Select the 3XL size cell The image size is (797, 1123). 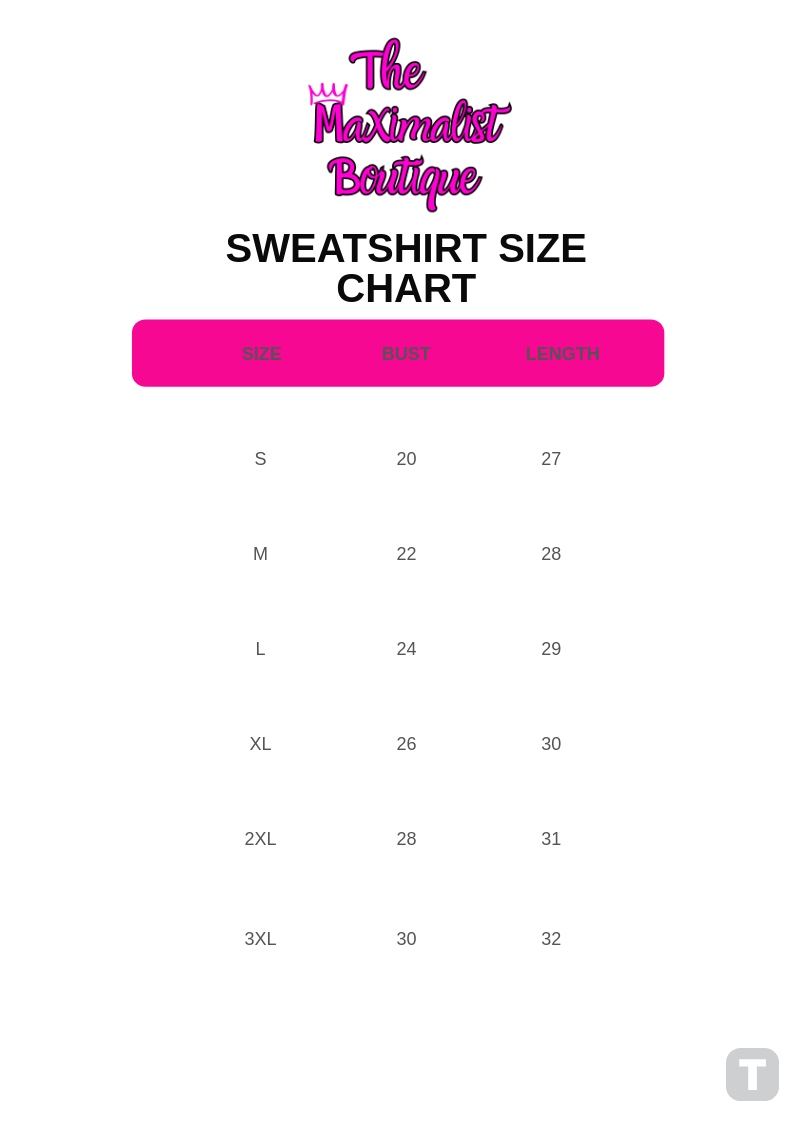coord(260,939)
